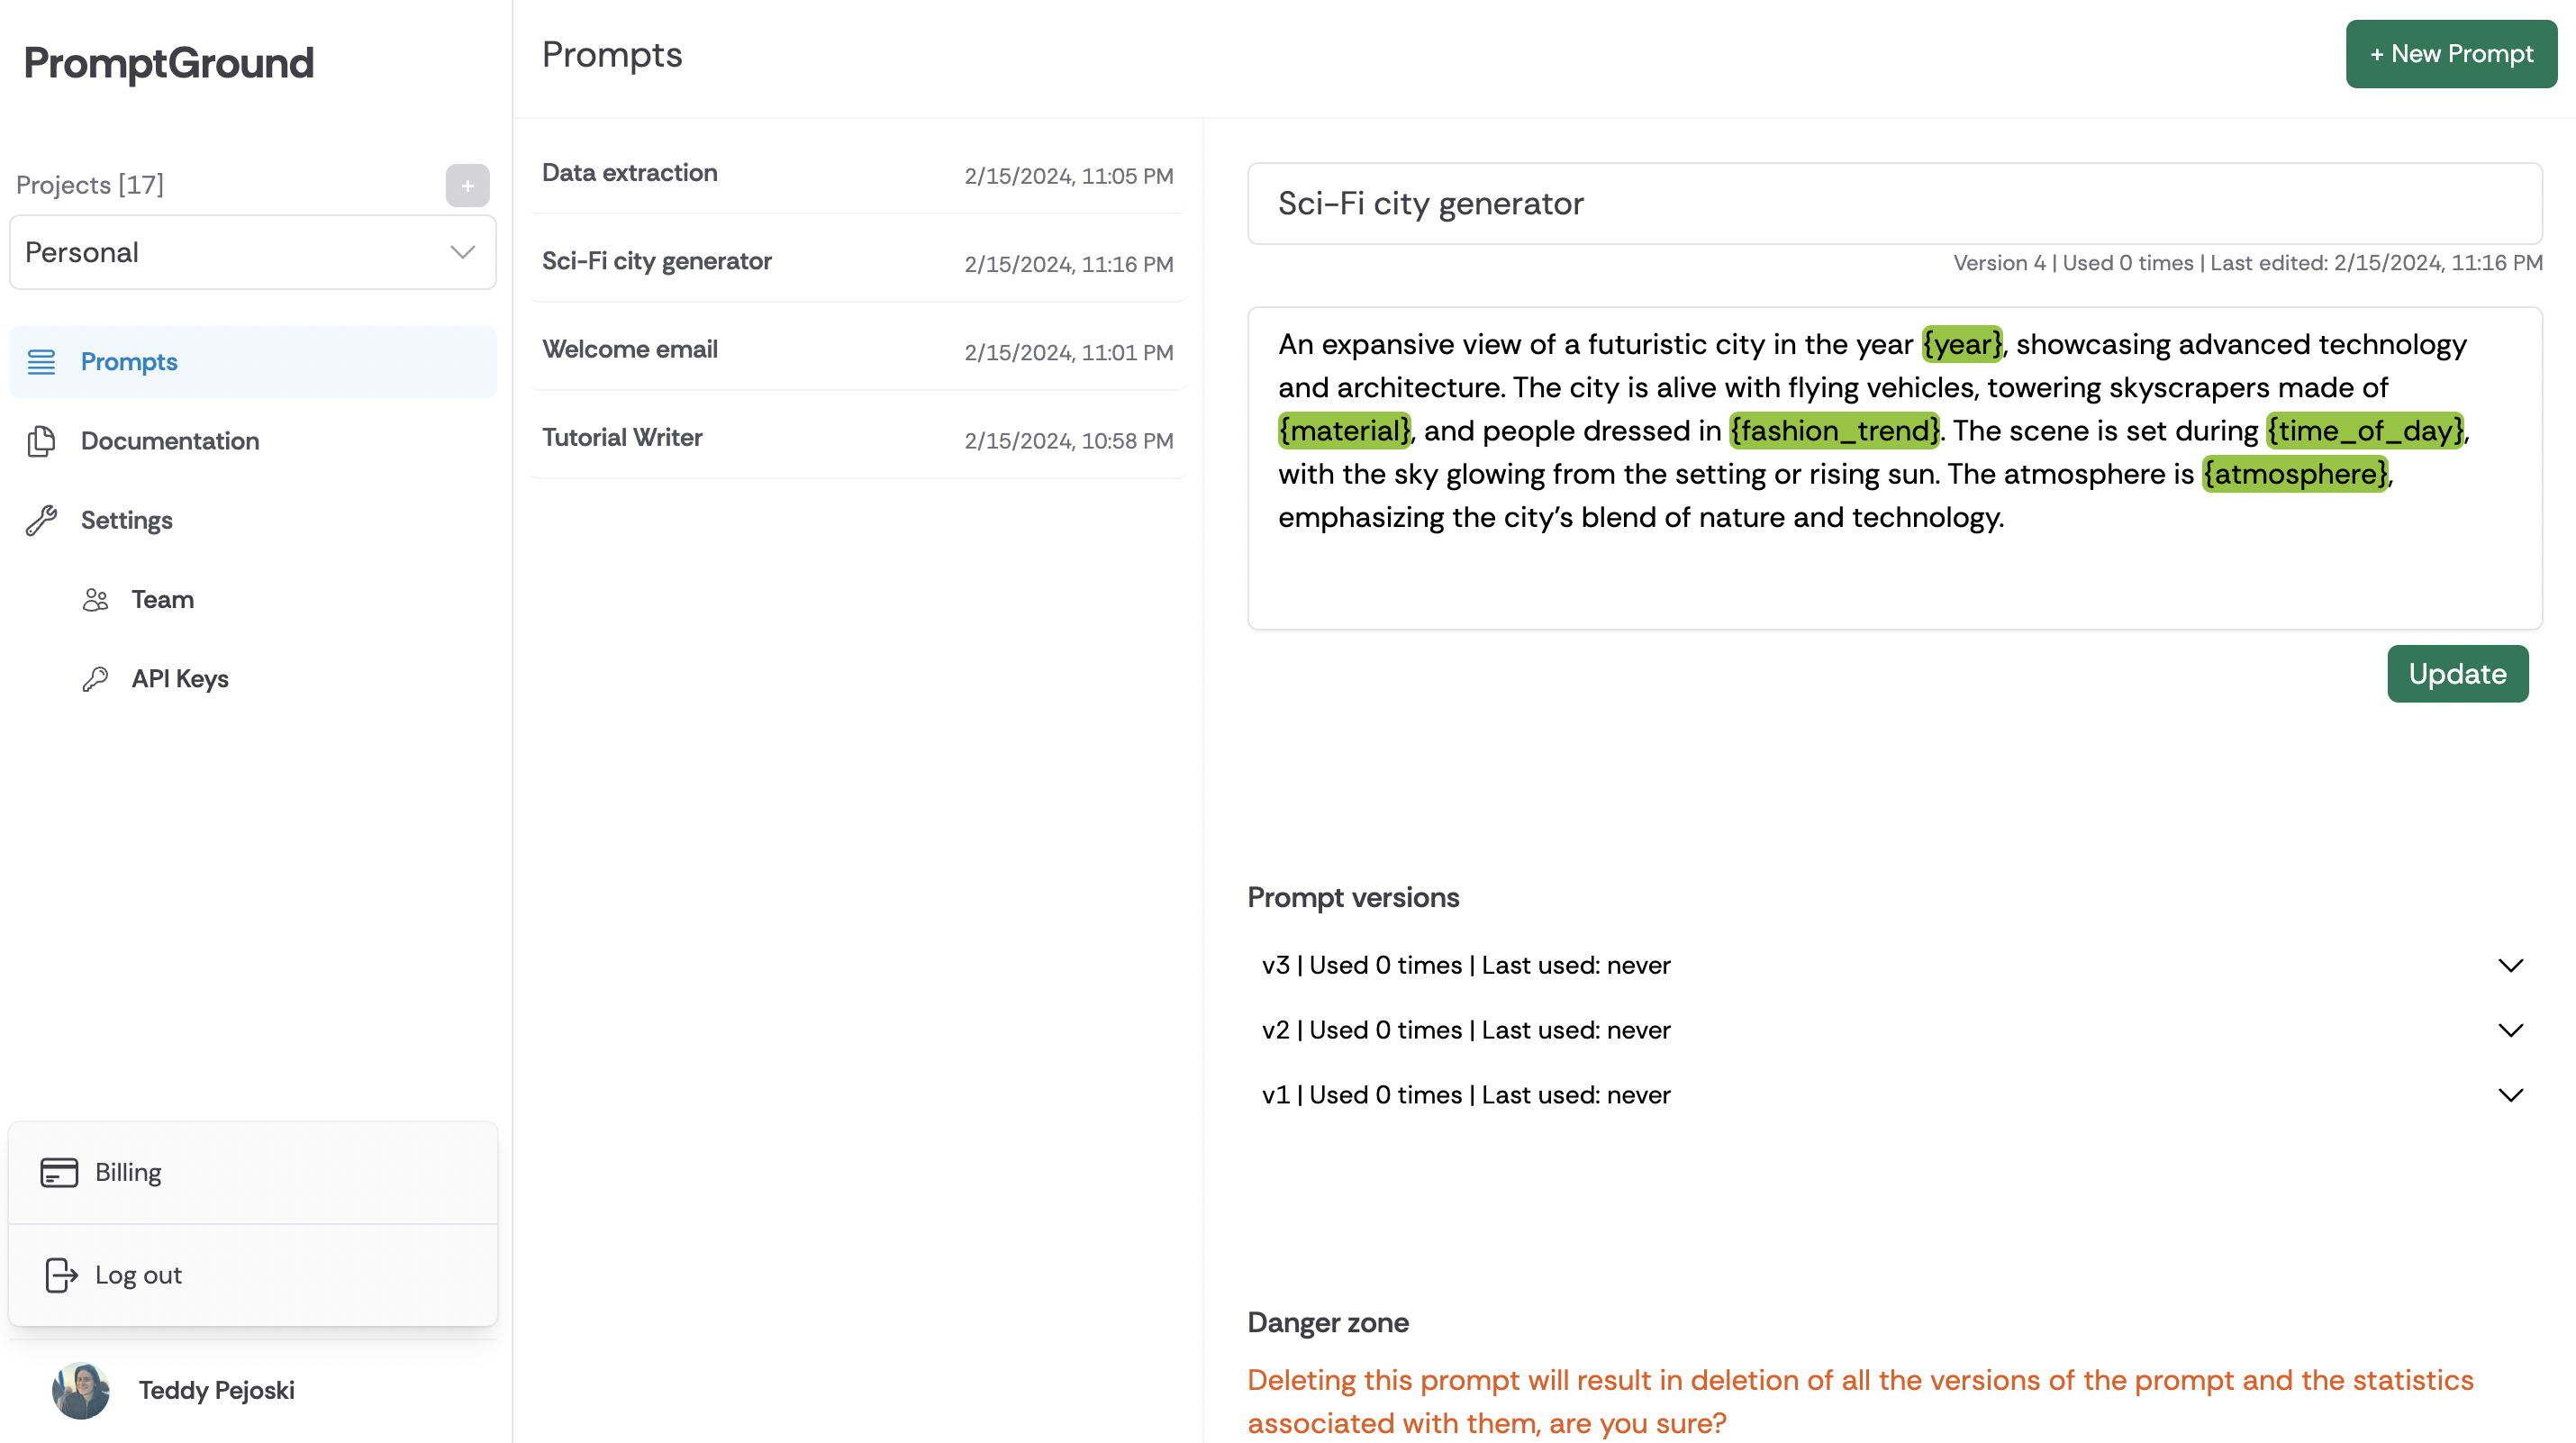The height and width of the screenshot is (1443, 2576).
Task: Click the Documentation icon
Action: [x=42, y=440]
